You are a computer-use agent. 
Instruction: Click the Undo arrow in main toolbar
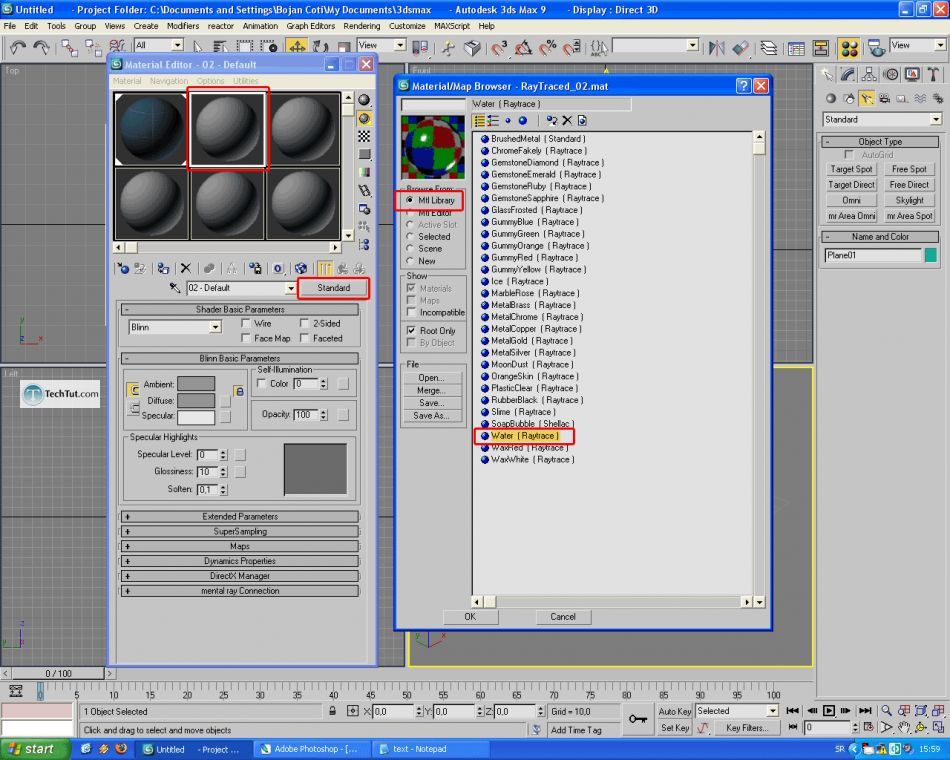(18, 47)
